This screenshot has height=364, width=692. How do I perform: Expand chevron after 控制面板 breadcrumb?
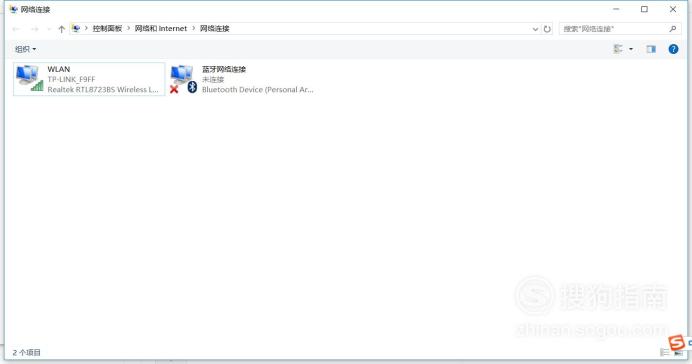click(x=128, y=29)
